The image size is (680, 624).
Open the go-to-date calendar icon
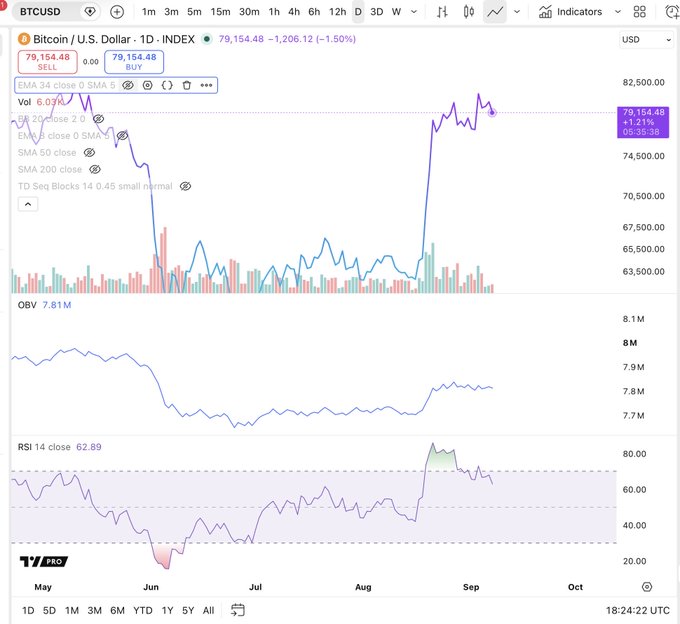click(238, 610)
